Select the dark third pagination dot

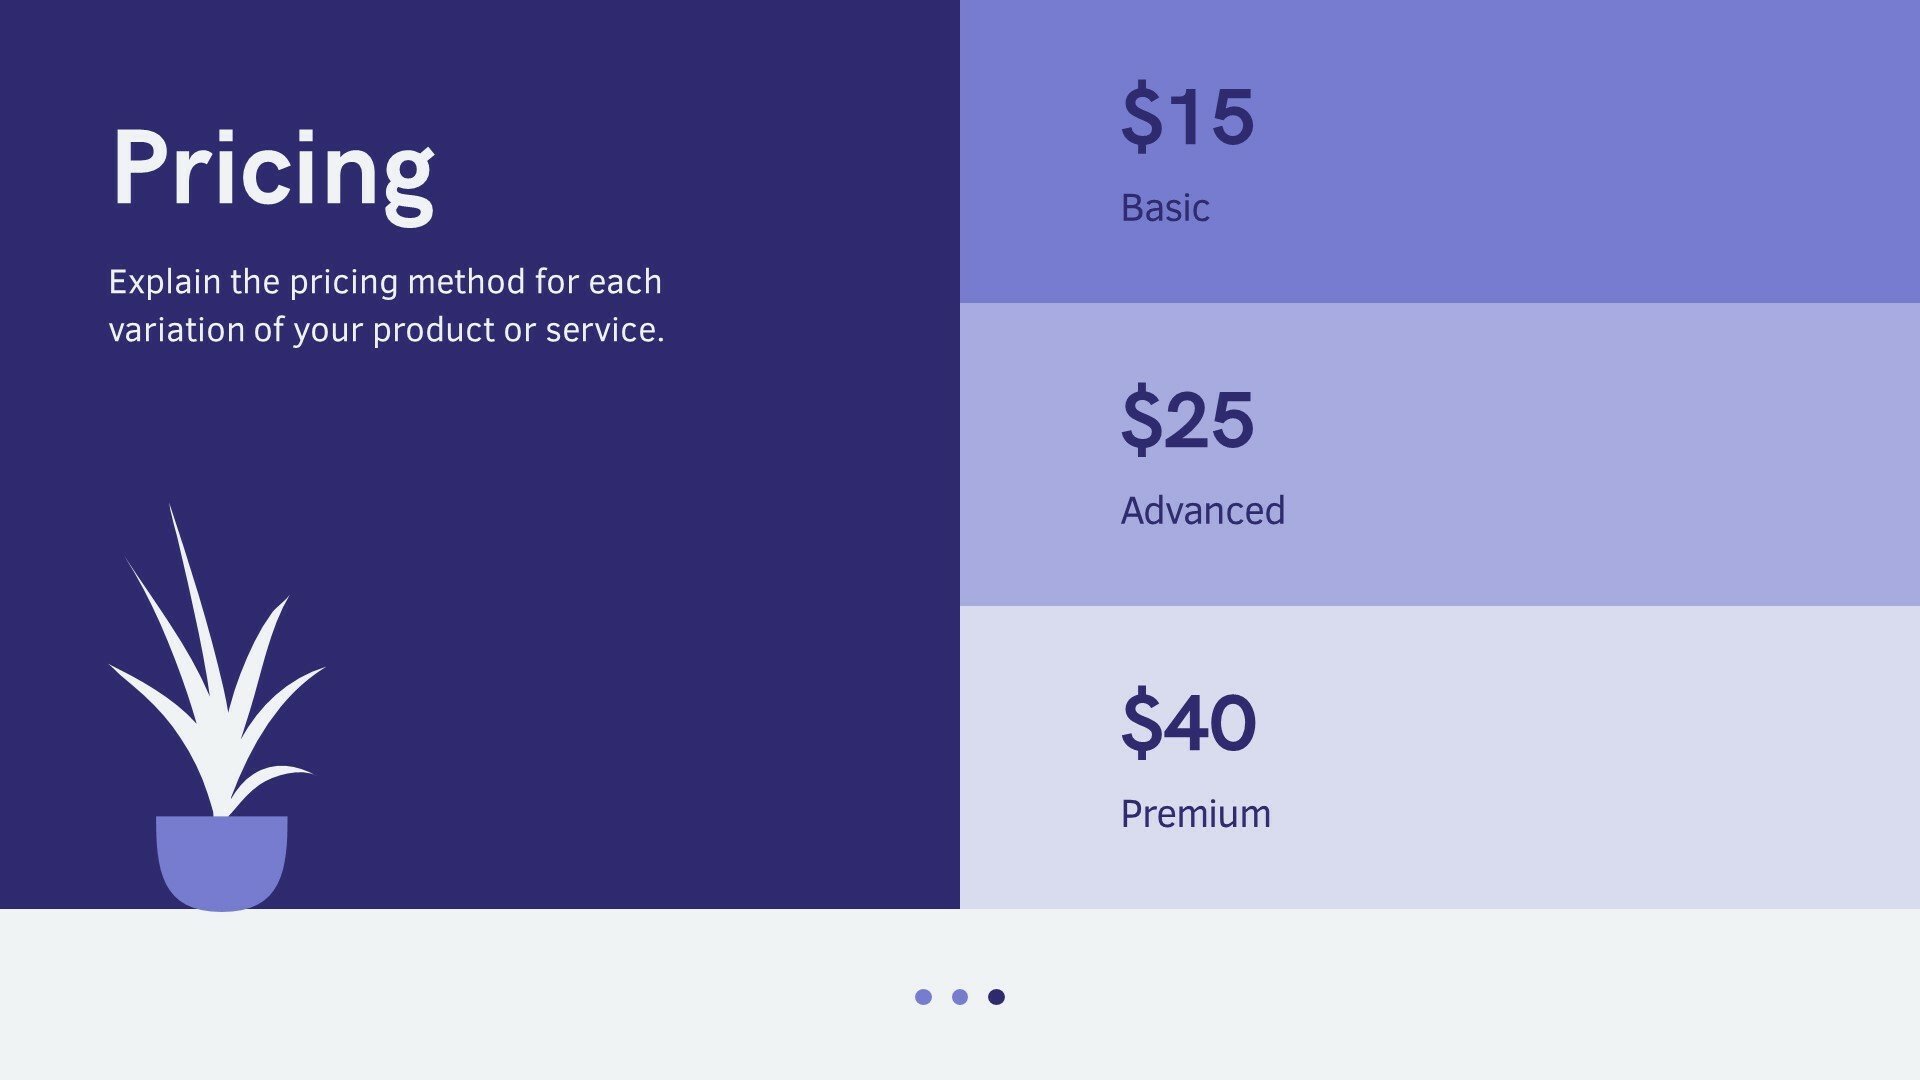coord(996,997)
